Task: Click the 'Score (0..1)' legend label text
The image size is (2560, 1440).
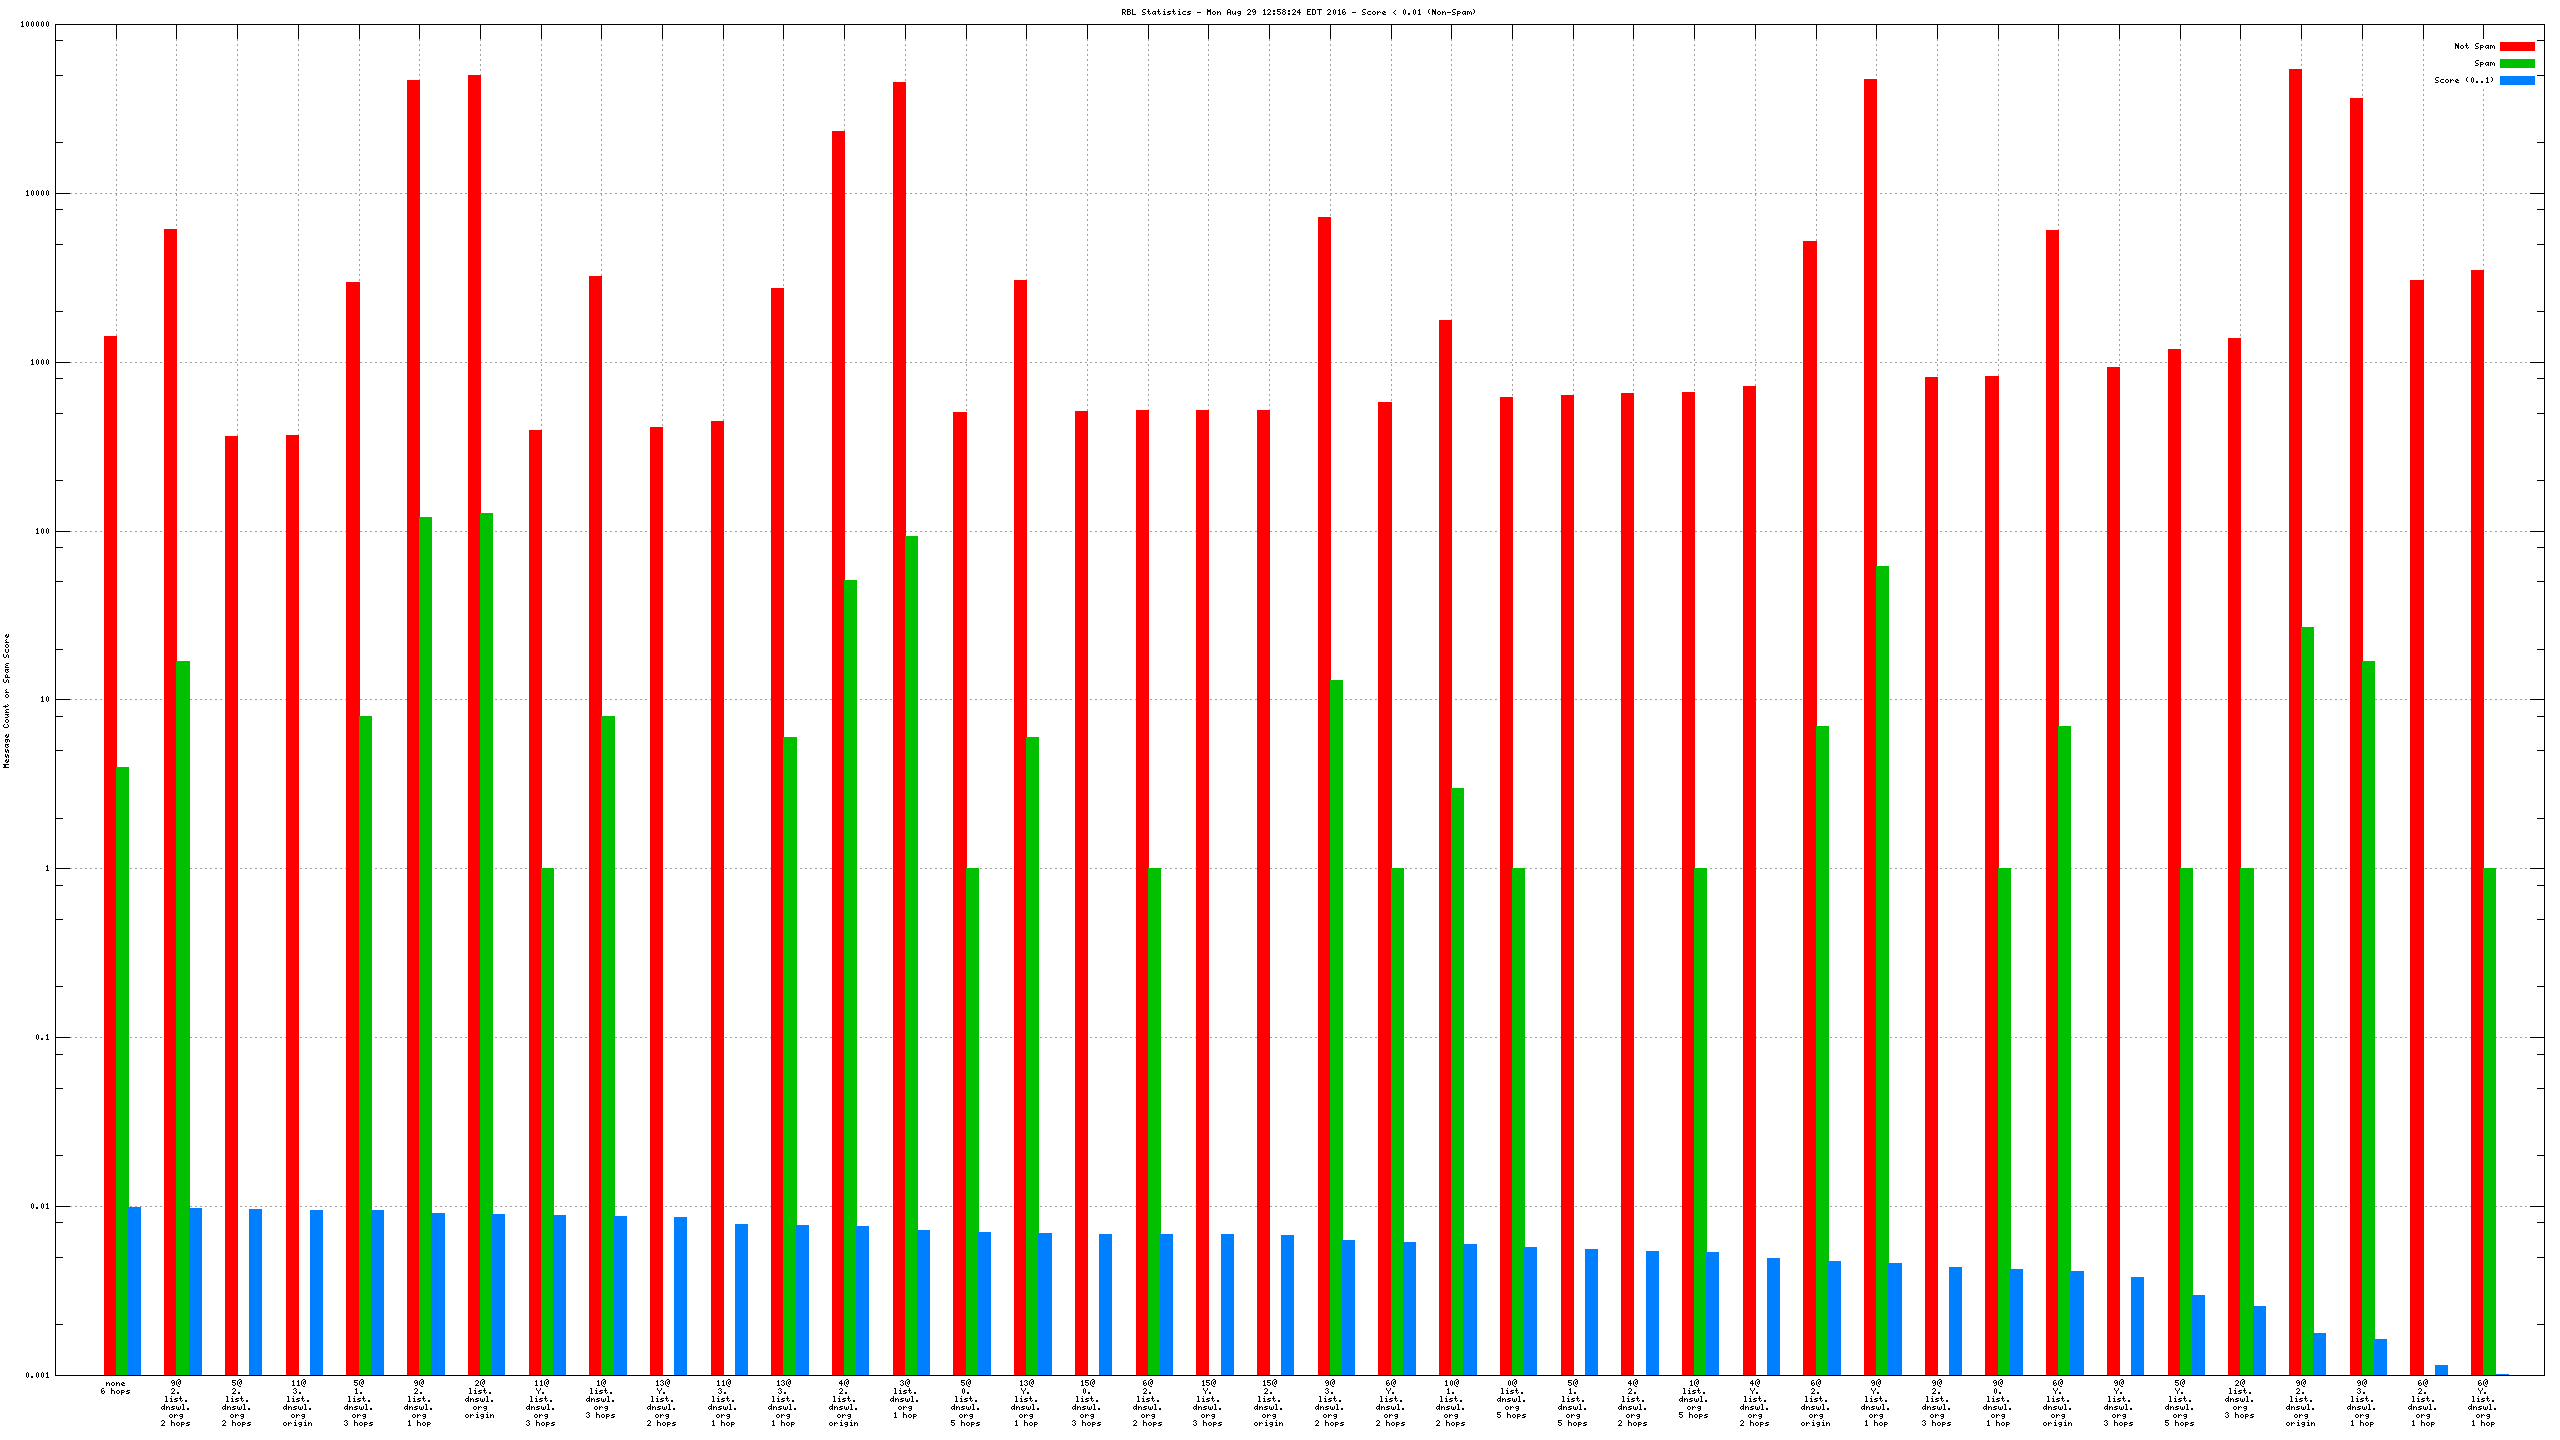Action: (2464, 80)
